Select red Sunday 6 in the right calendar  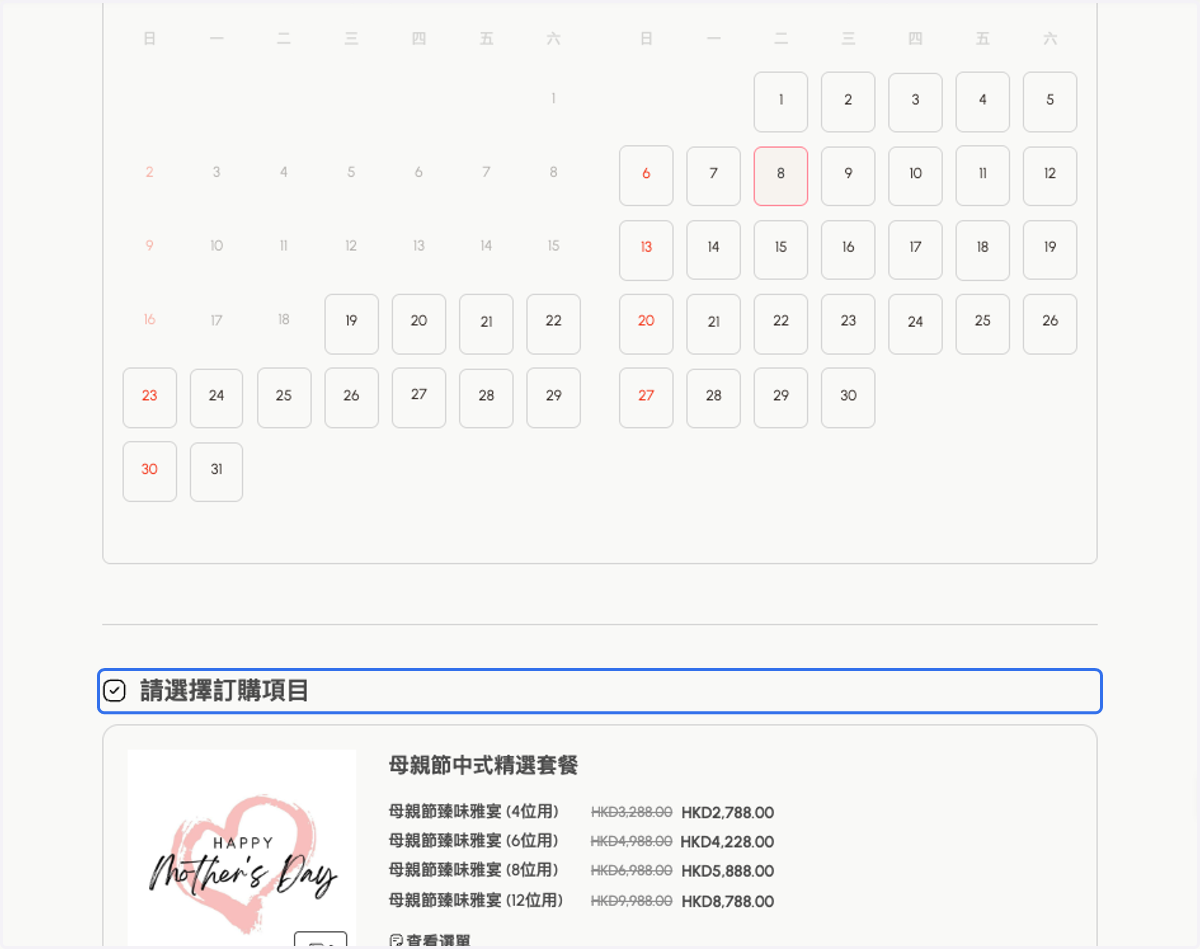coord(646,176)
